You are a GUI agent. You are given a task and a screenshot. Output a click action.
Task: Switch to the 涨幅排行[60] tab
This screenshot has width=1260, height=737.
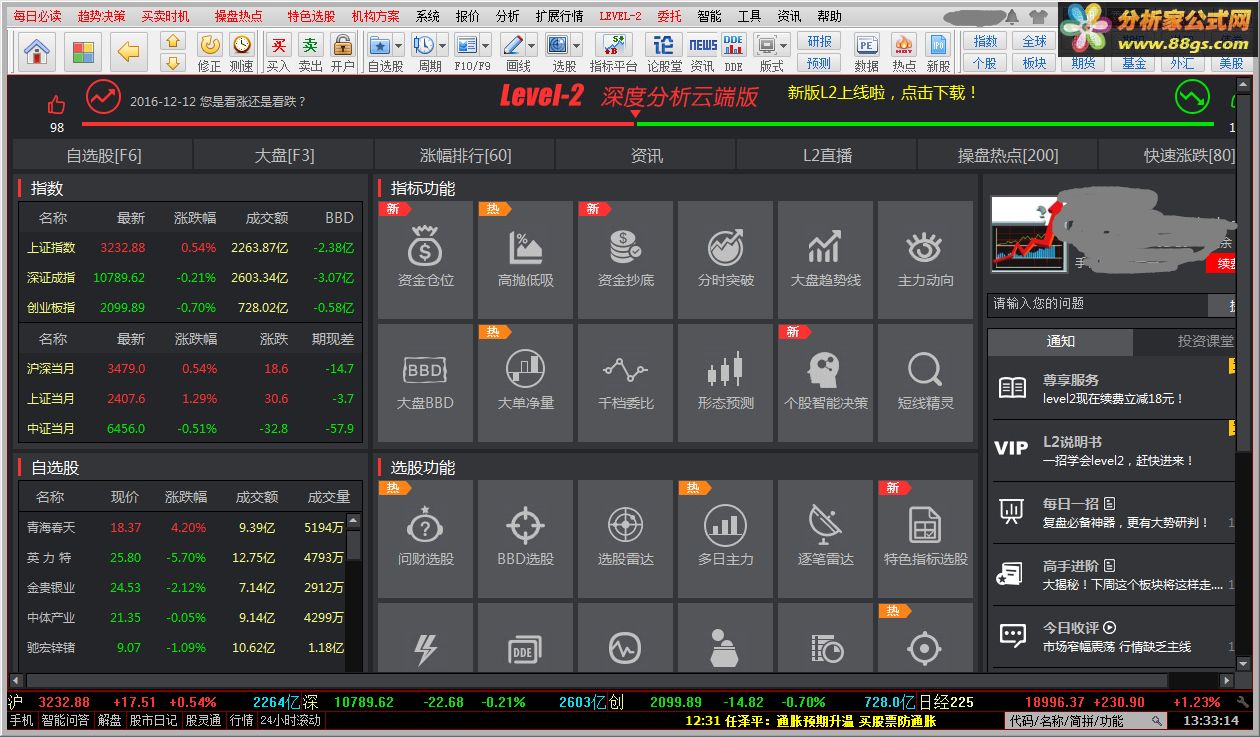(465, 155)
